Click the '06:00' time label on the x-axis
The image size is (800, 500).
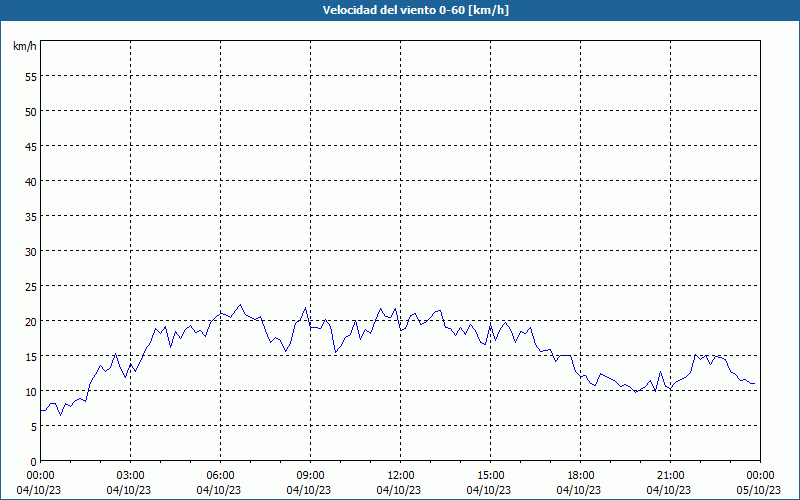tap(220, 475)
